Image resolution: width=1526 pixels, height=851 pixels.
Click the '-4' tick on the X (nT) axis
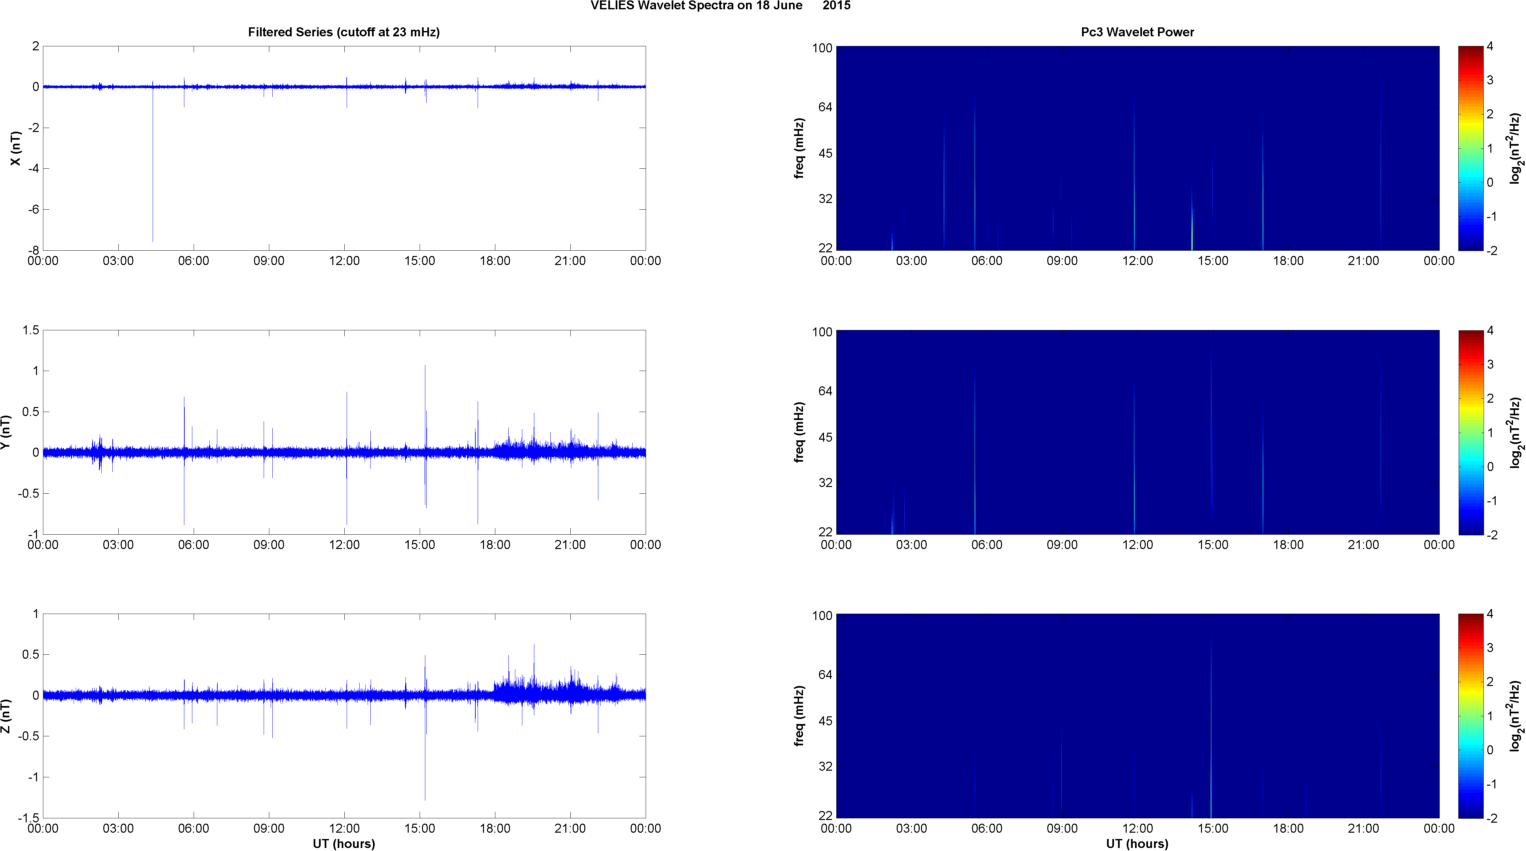click(x=33, y=168)
